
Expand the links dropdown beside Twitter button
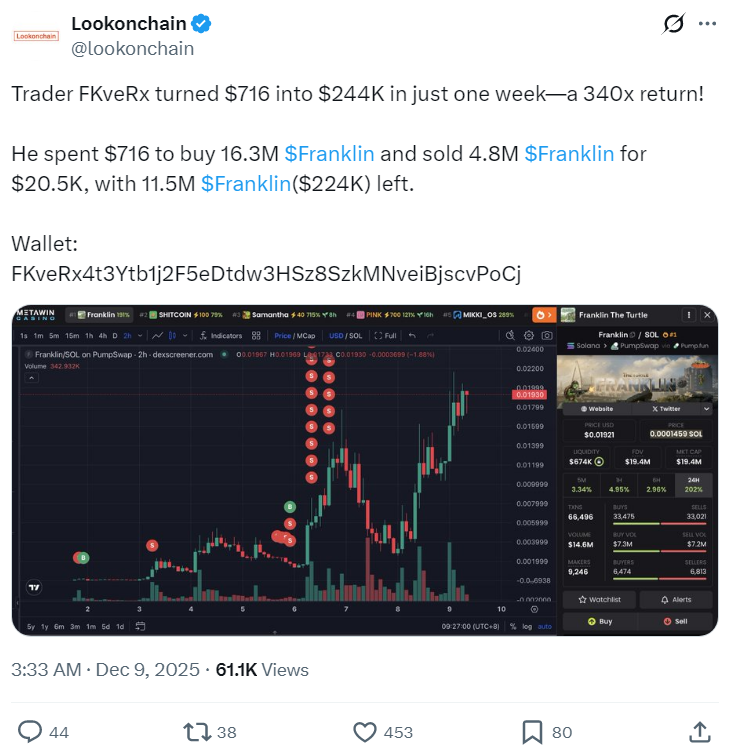(707, 409)
